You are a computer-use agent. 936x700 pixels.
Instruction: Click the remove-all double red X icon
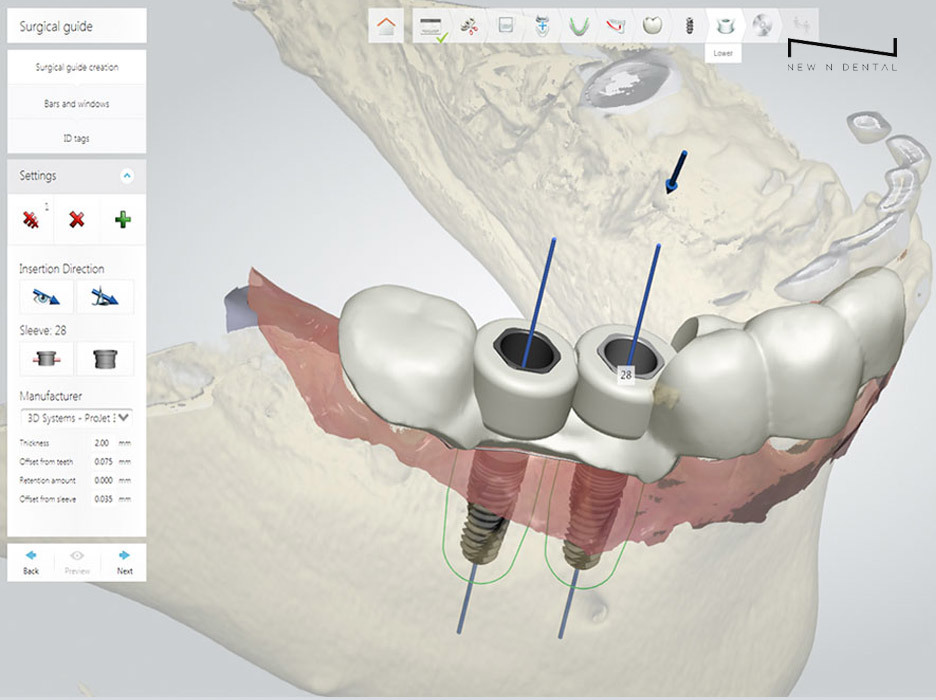click(x=33, y=219)
